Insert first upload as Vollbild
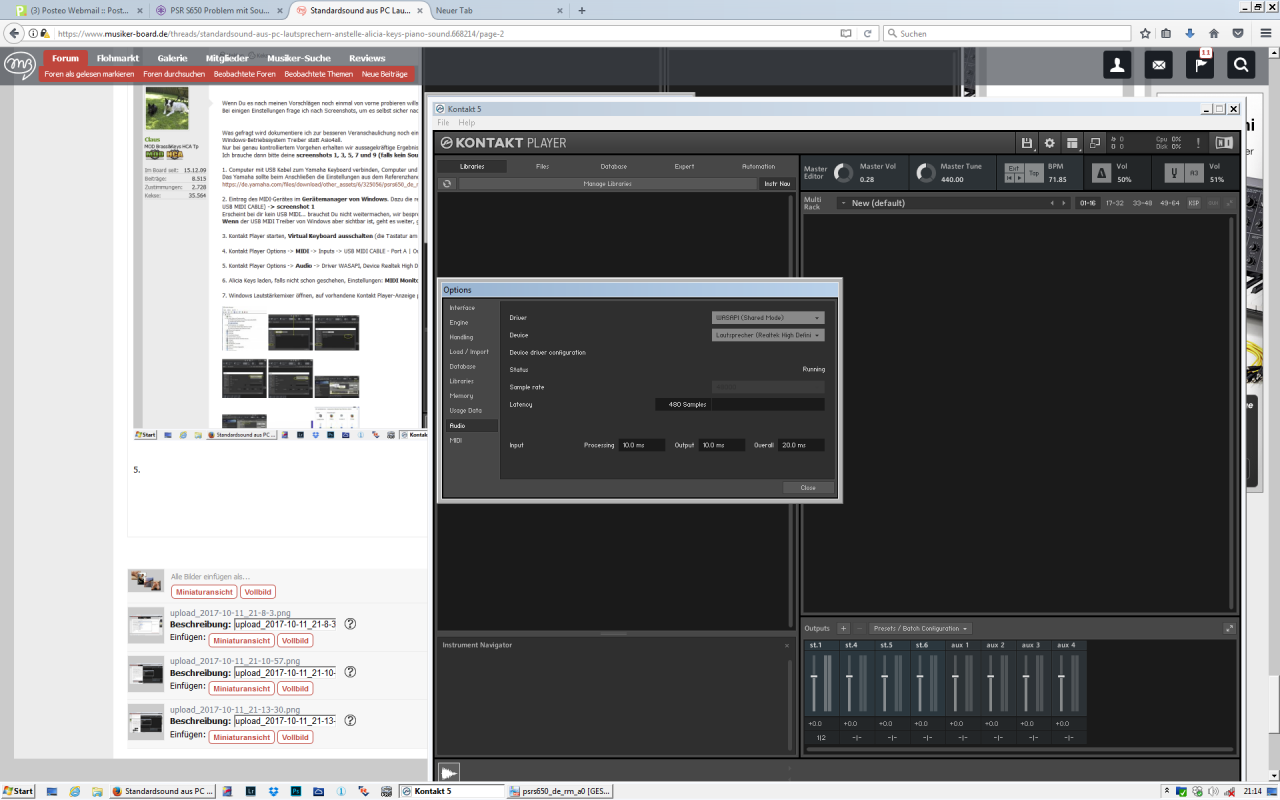Screen dimensions: 1280x800 pos(295,640)
